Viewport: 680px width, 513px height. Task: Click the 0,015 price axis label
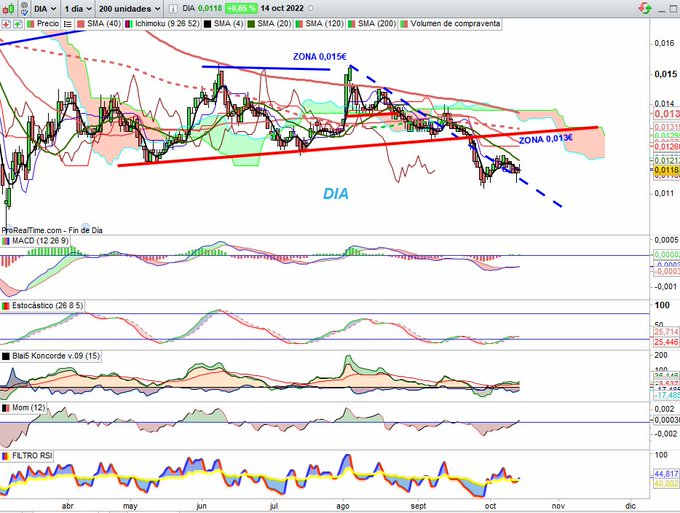click(x=666, y=74)
